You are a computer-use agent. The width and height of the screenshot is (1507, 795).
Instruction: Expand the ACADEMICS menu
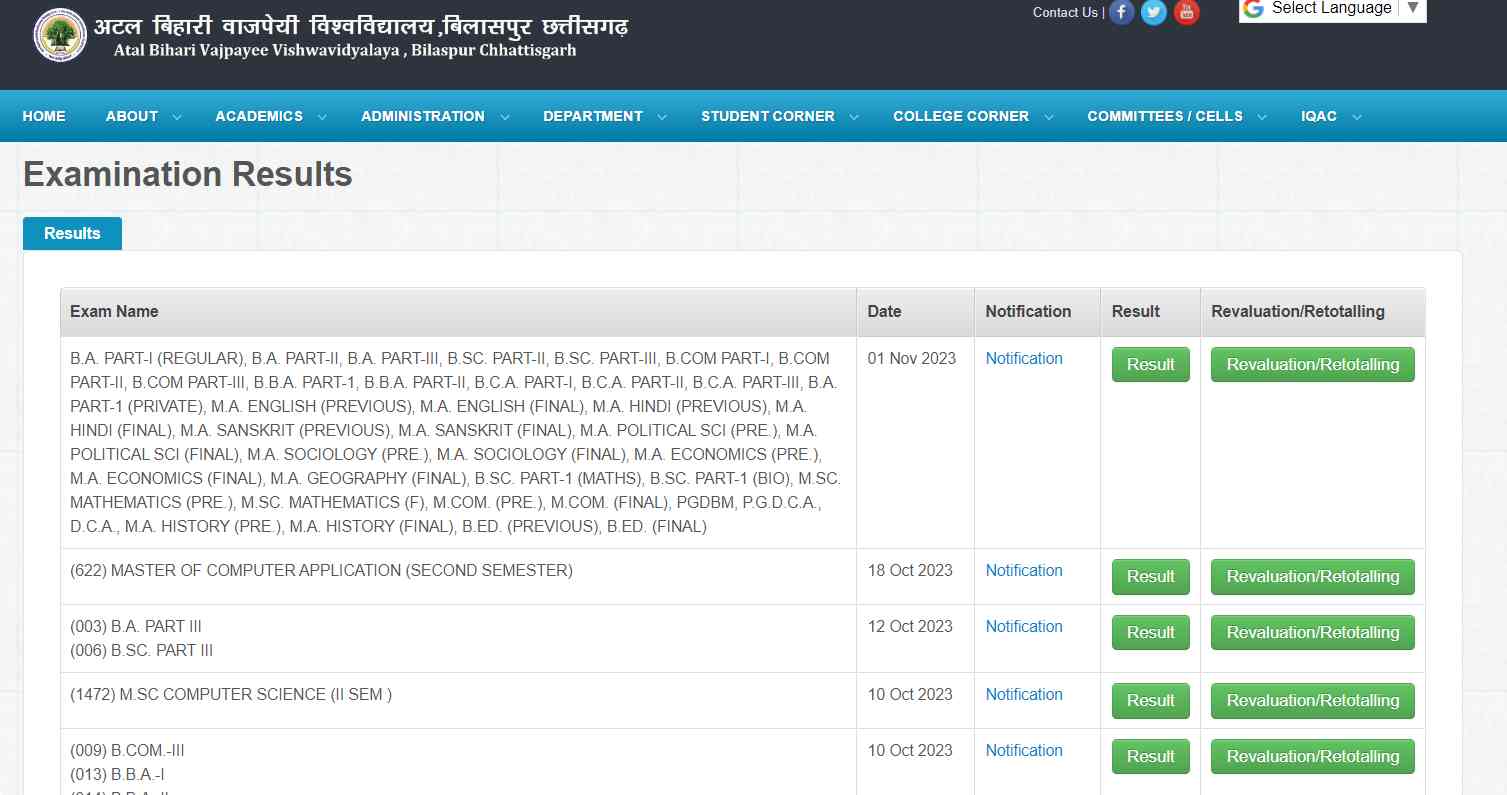(x=271, y=116)
